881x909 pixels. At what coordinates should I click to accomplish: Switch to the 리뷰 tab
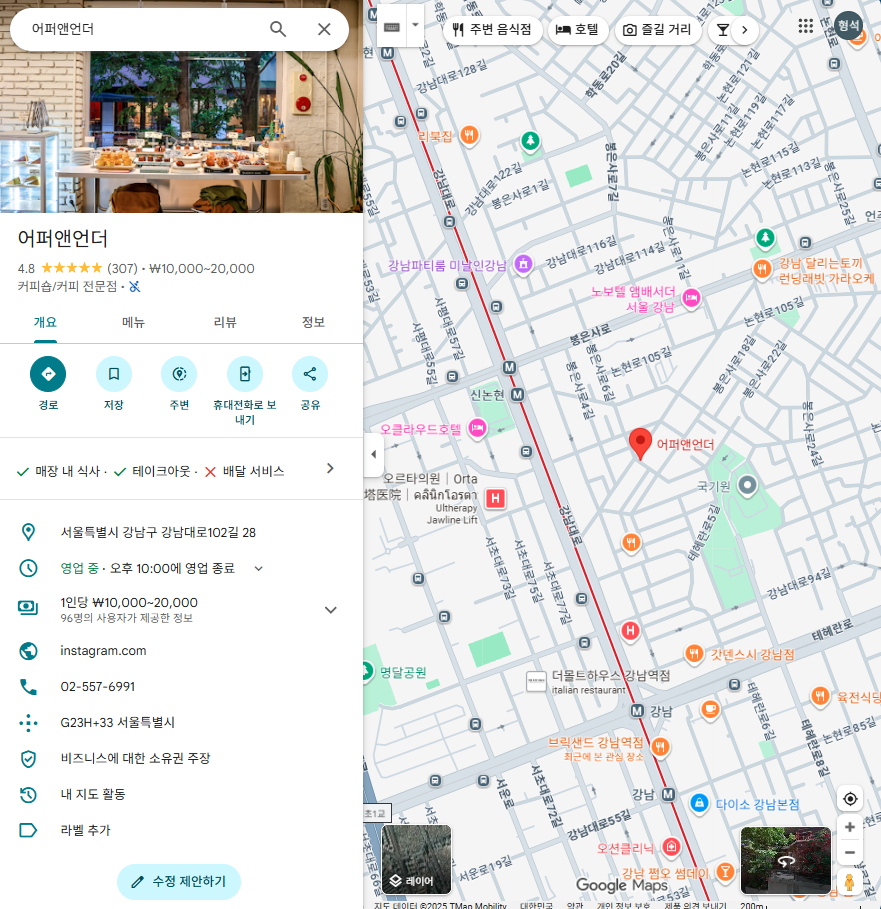(x=225, y=322)
